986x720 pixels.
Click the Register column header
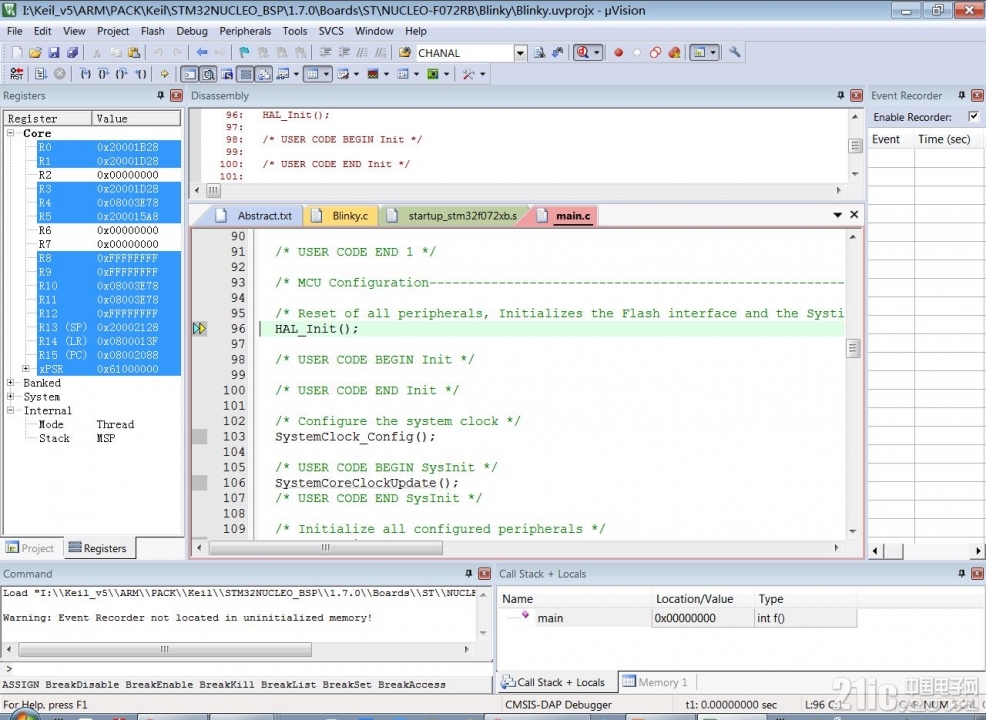coord(48,118)
